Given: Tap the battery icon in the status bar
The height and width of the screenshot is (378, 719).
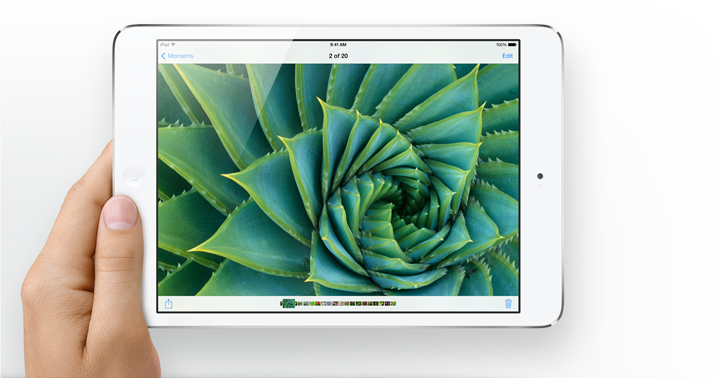Looking at the screenshot, I should point(512,45).
